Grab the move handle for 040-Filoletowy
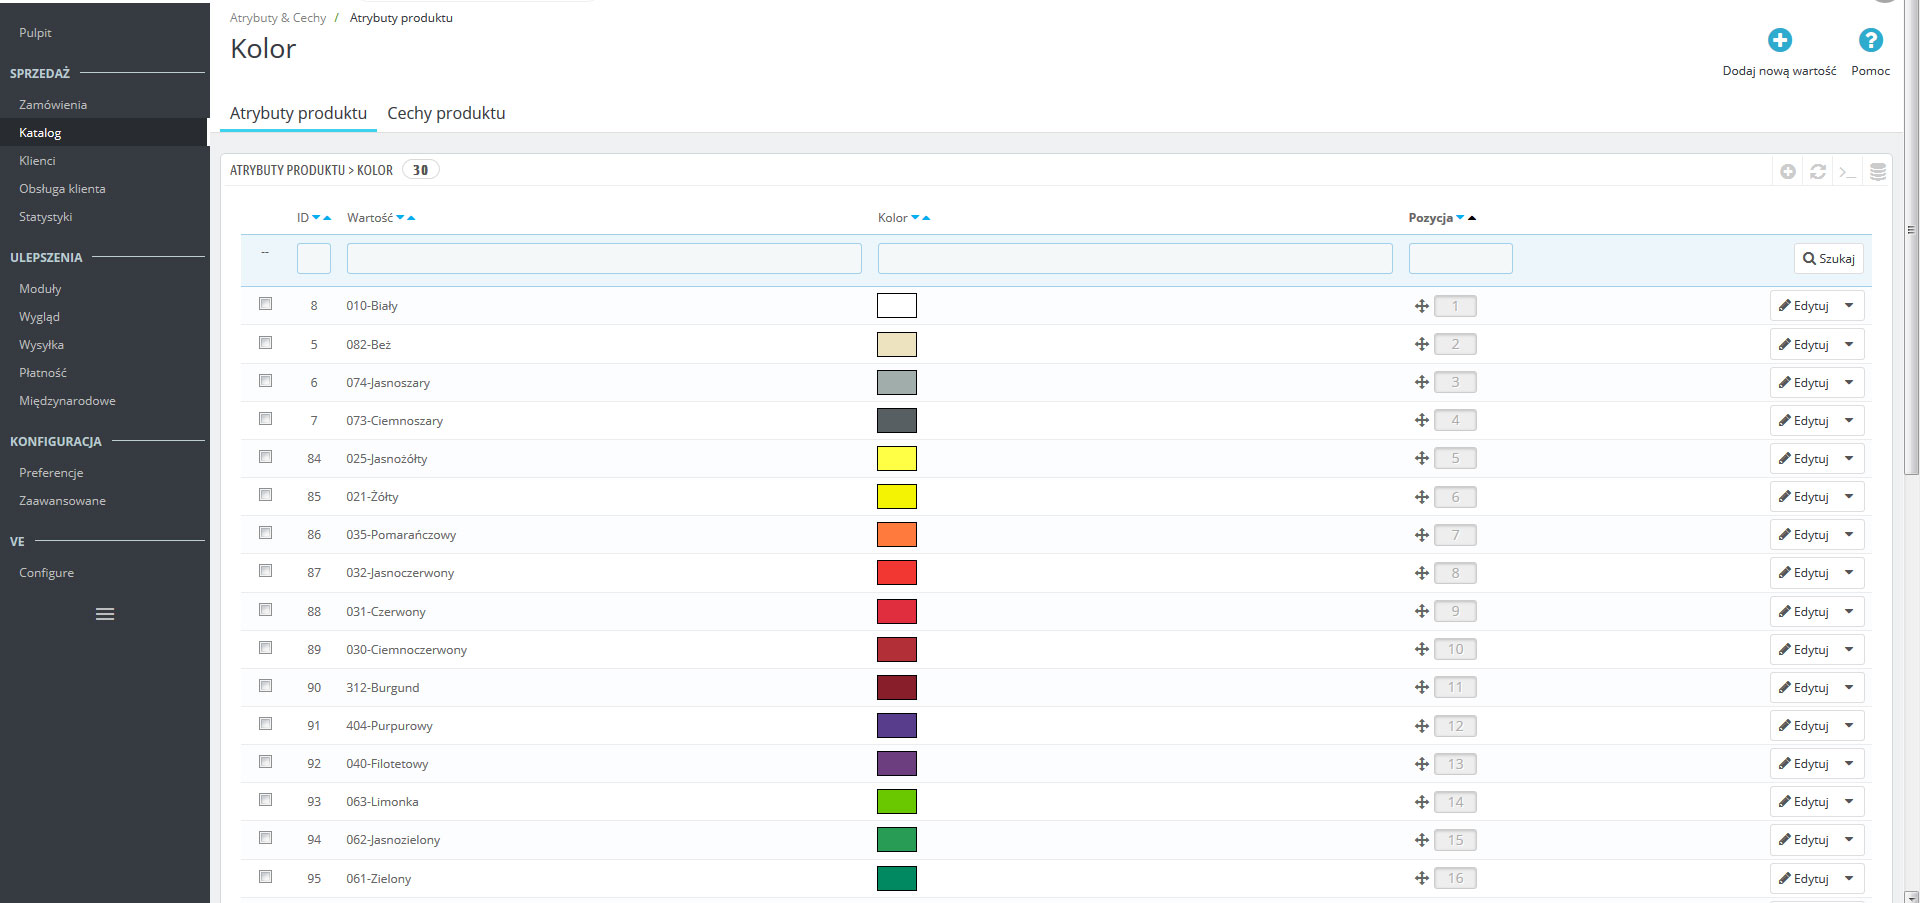 1421,764
